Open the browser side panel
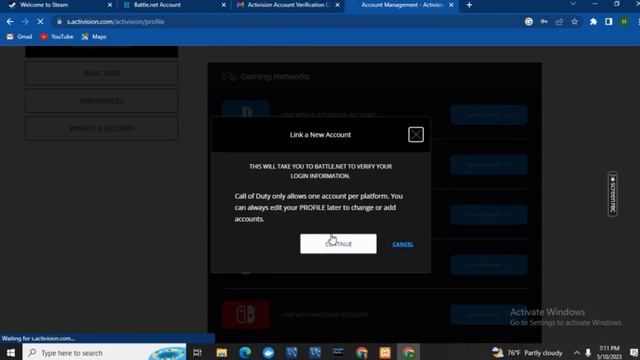Image resolution: width=640 pixels, height=360 pixels. coord(609,22)
